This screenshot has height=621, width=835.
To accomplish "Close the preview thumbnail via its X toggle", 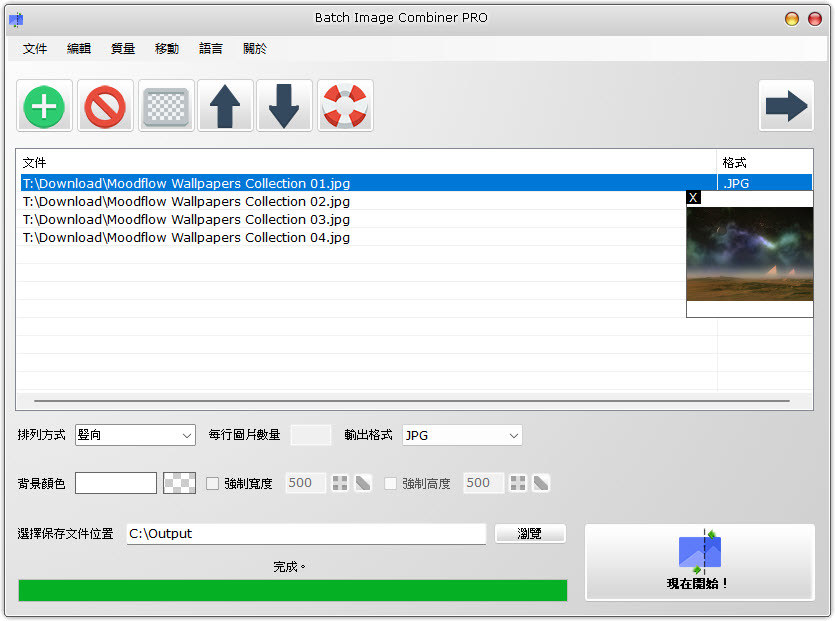I will [693, 197].
